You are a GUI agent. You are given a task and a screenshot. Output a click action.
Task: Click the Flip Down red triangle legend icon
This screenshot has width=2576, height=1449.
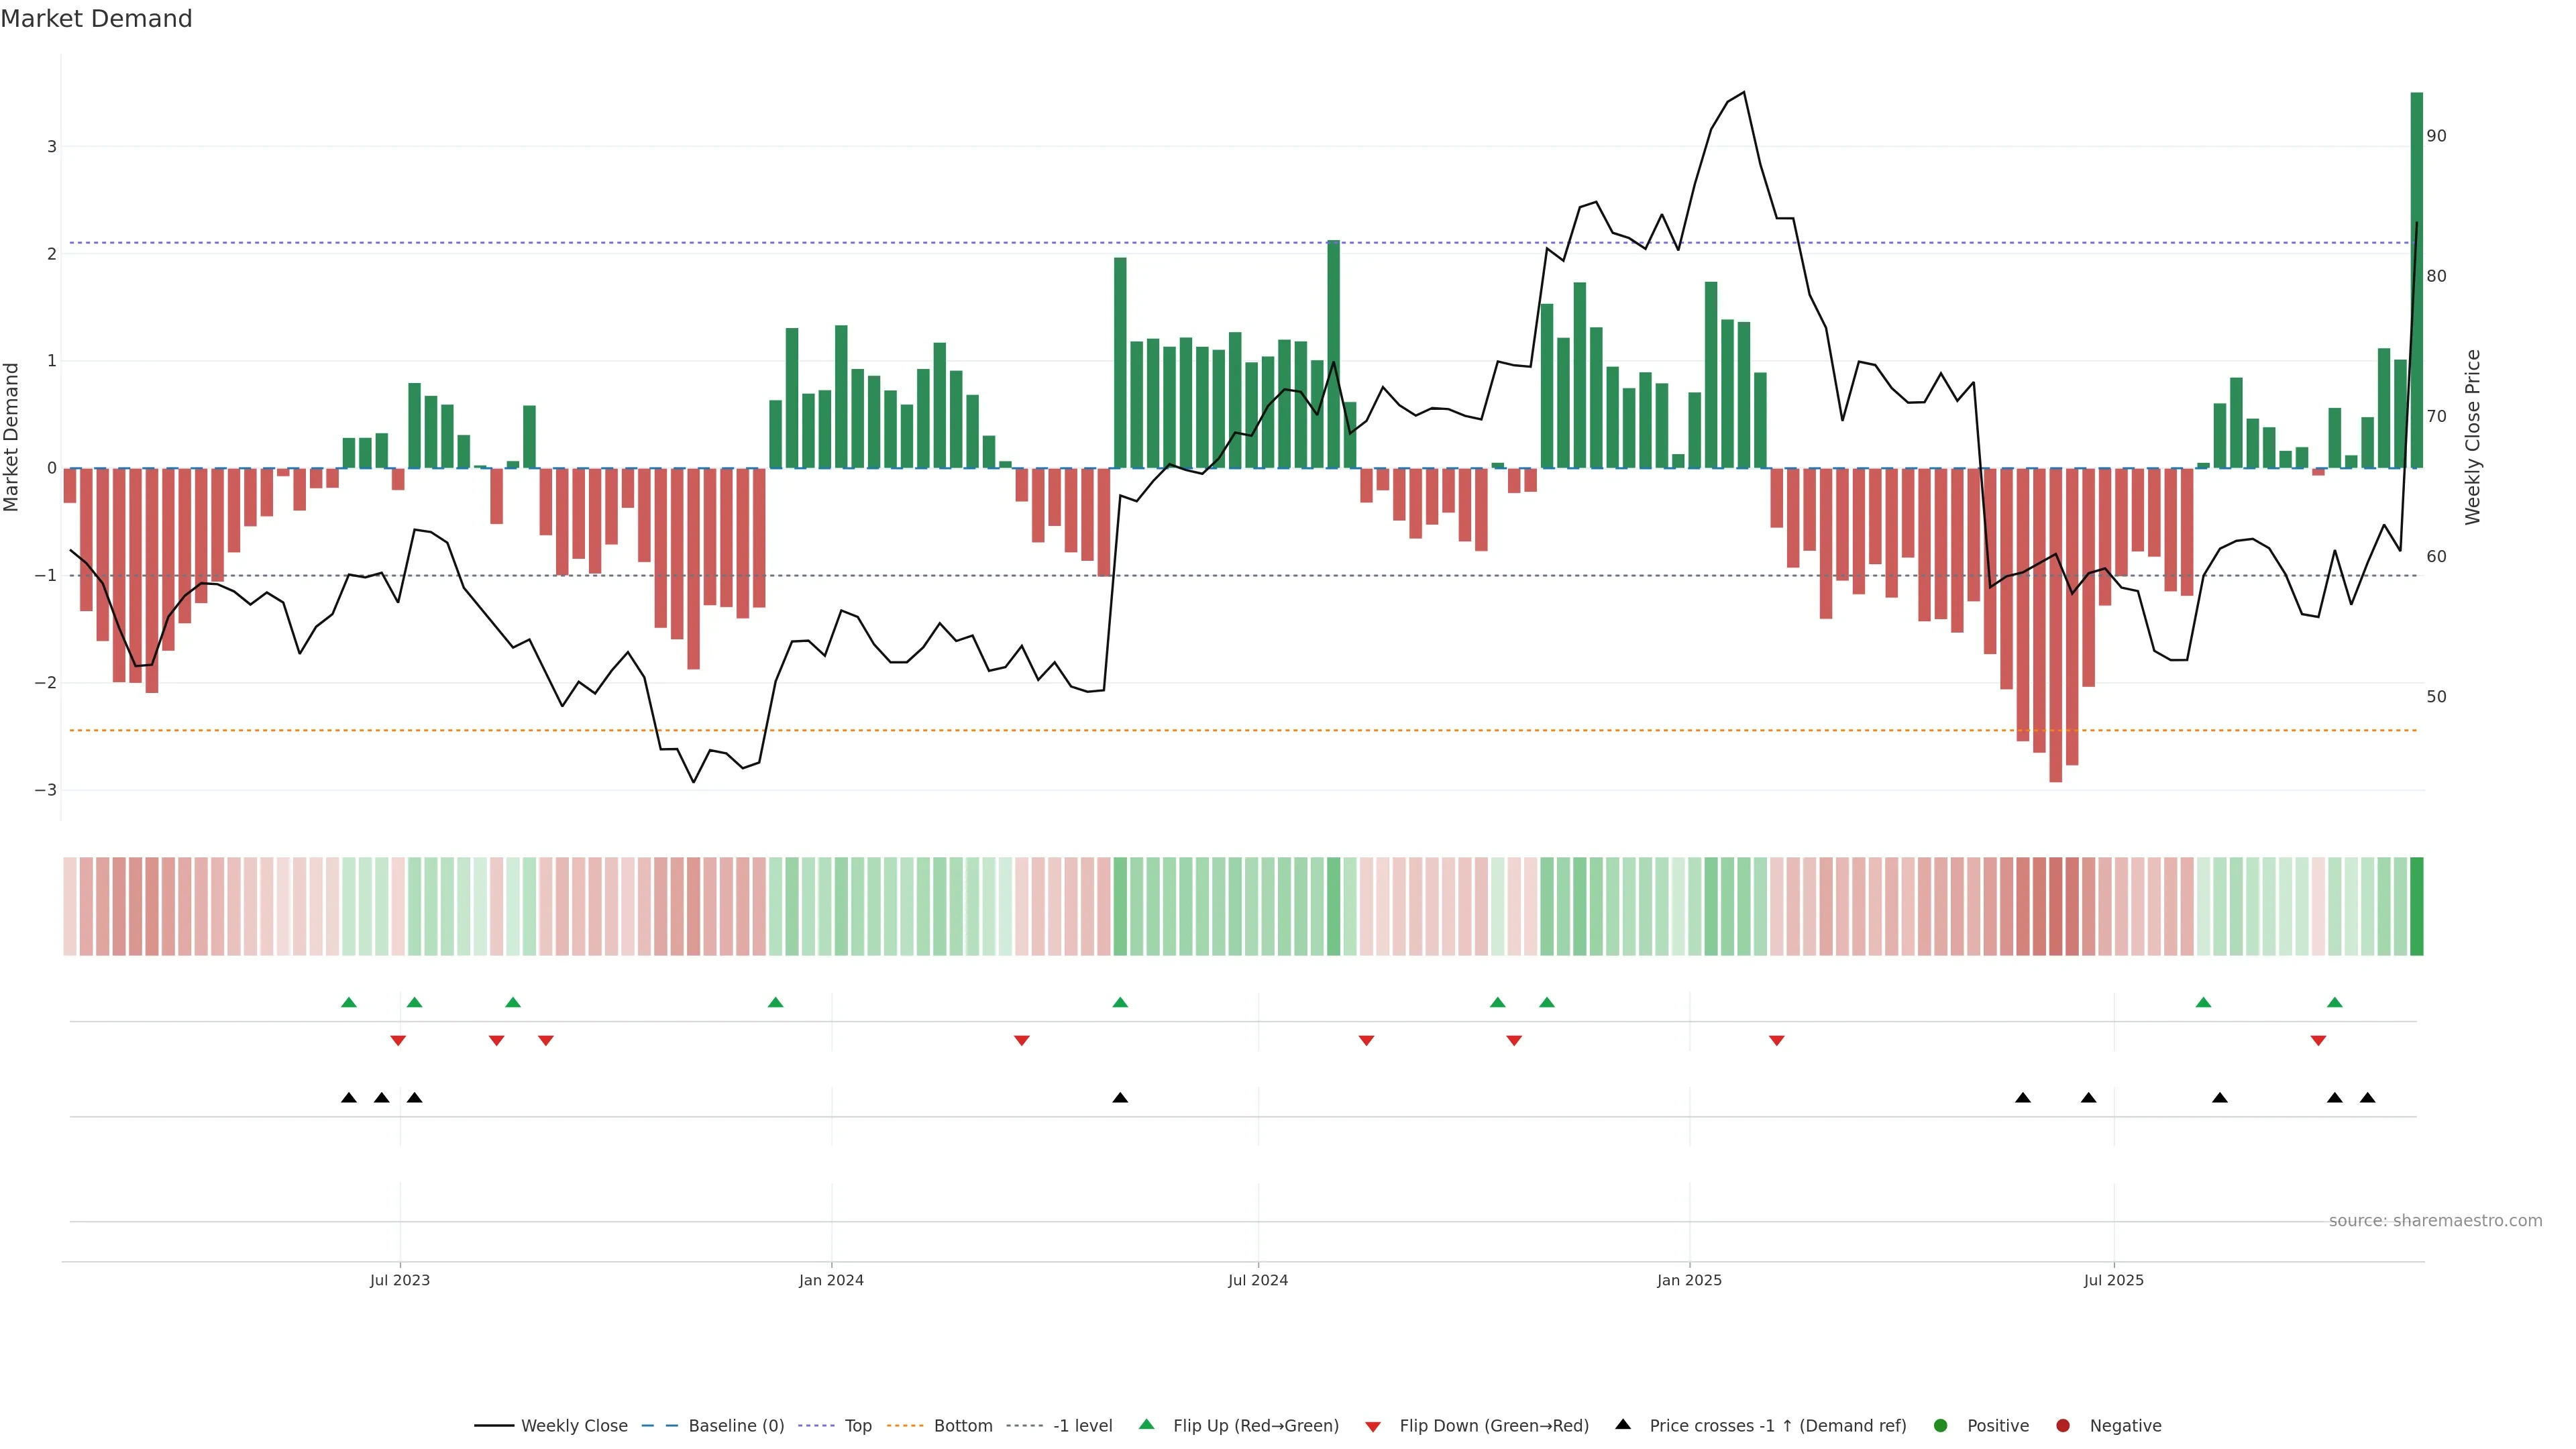1373,1427
